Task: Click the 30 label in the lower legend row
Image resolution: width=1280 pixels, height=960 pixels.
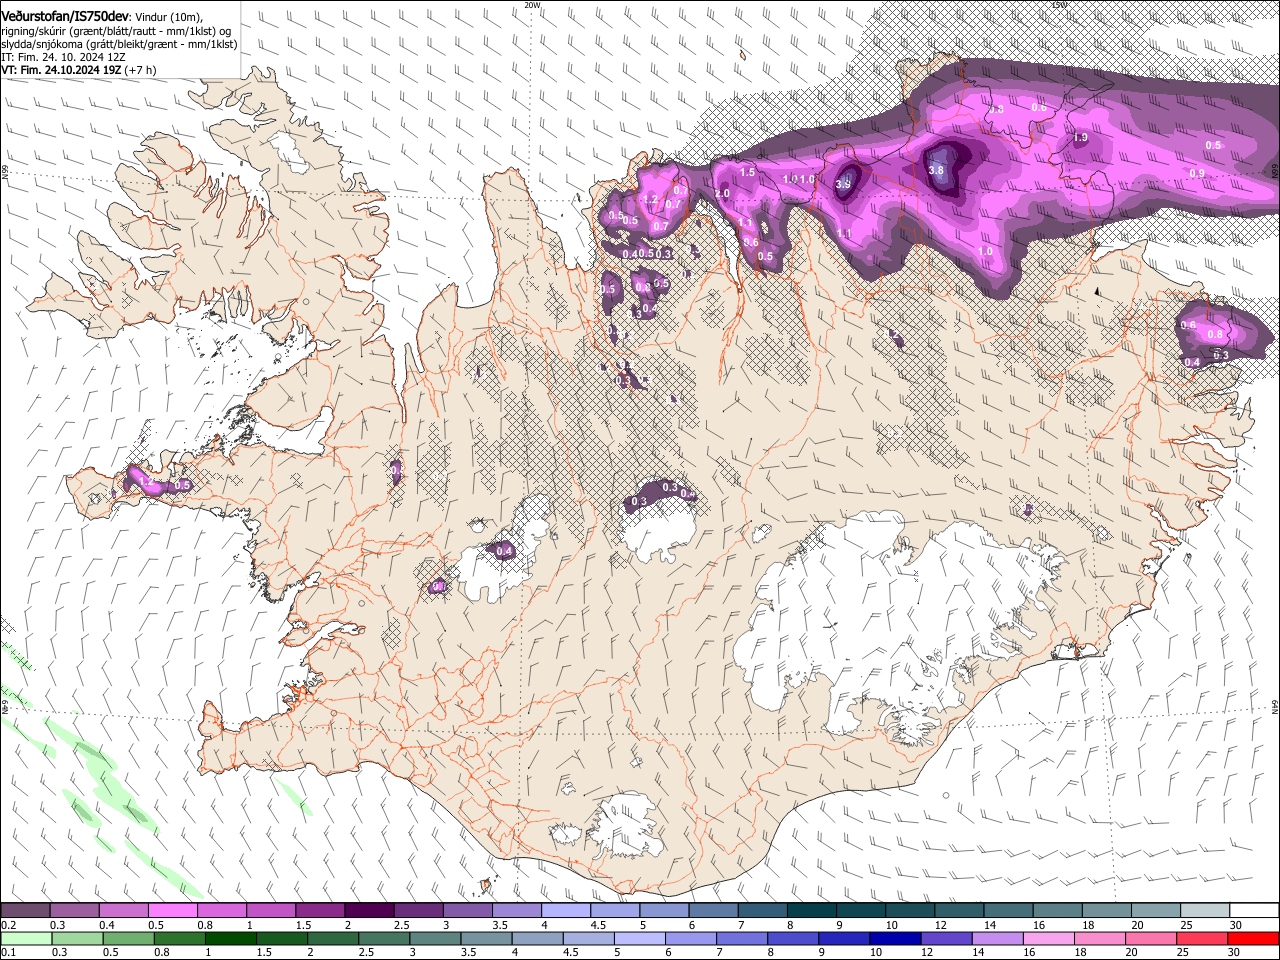Action: 1235,953
